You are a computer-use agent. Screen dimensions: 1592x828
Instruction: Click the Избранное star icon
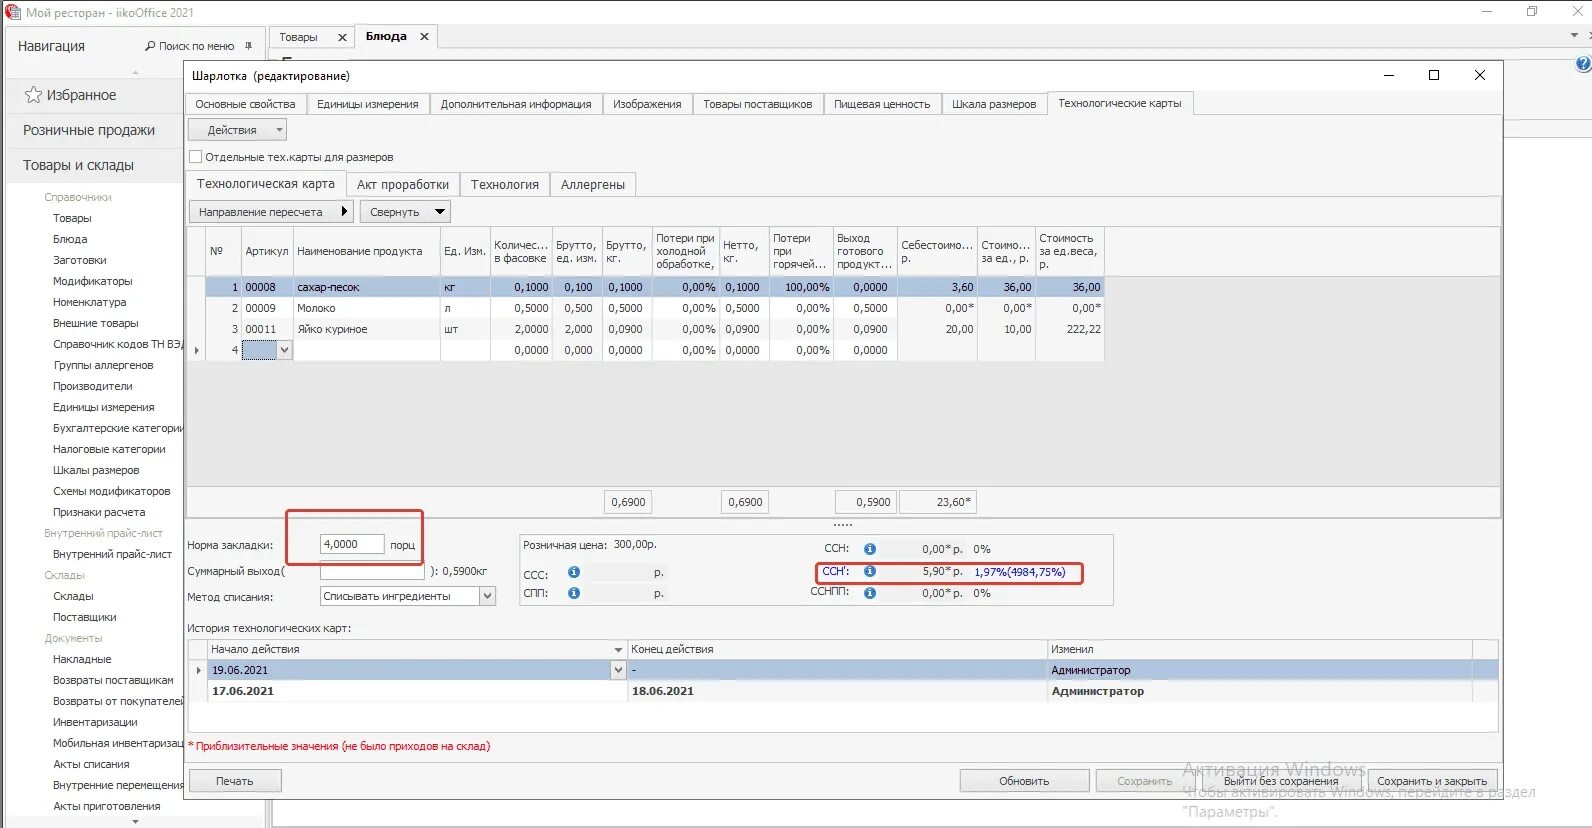[x=33, y=95]
